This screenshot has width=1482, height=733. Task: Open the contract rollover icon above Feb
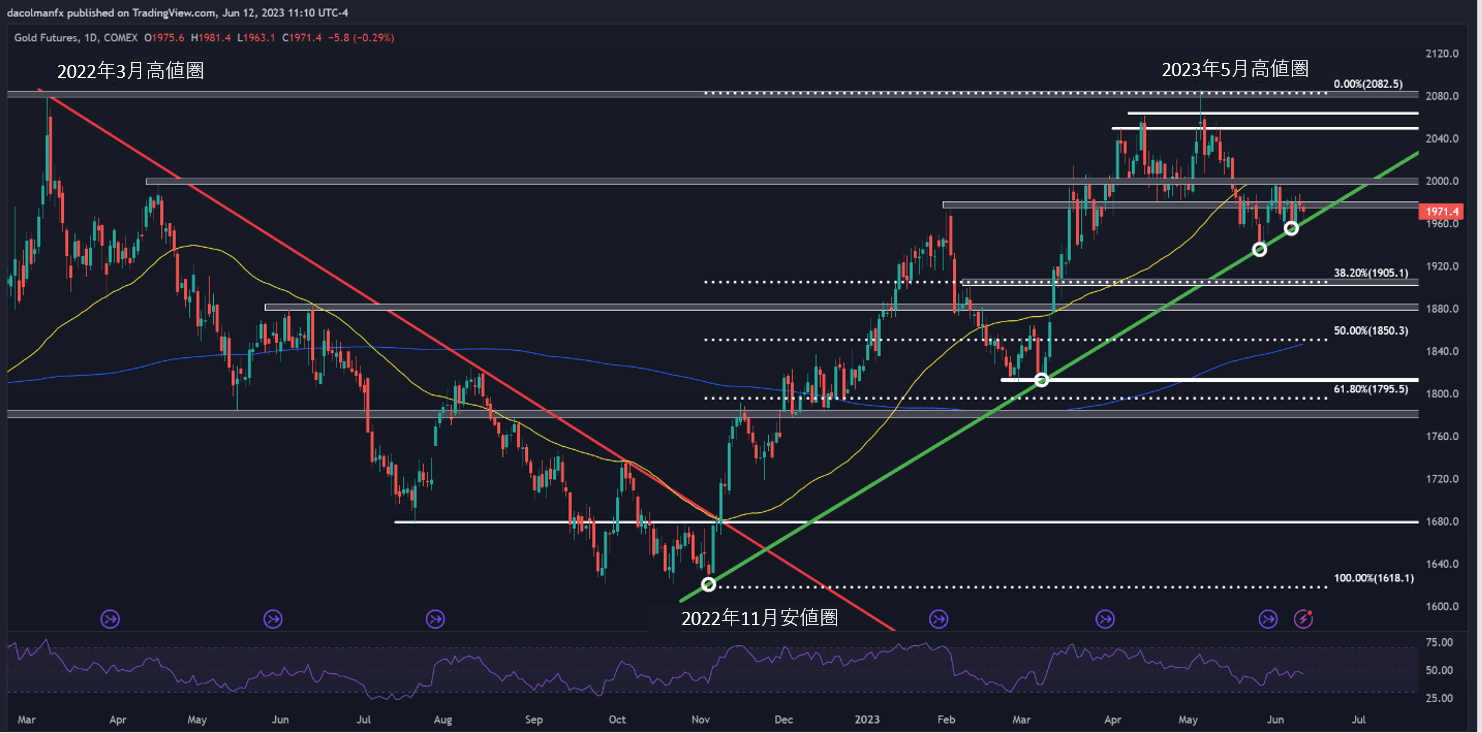[x=938, y=619]
